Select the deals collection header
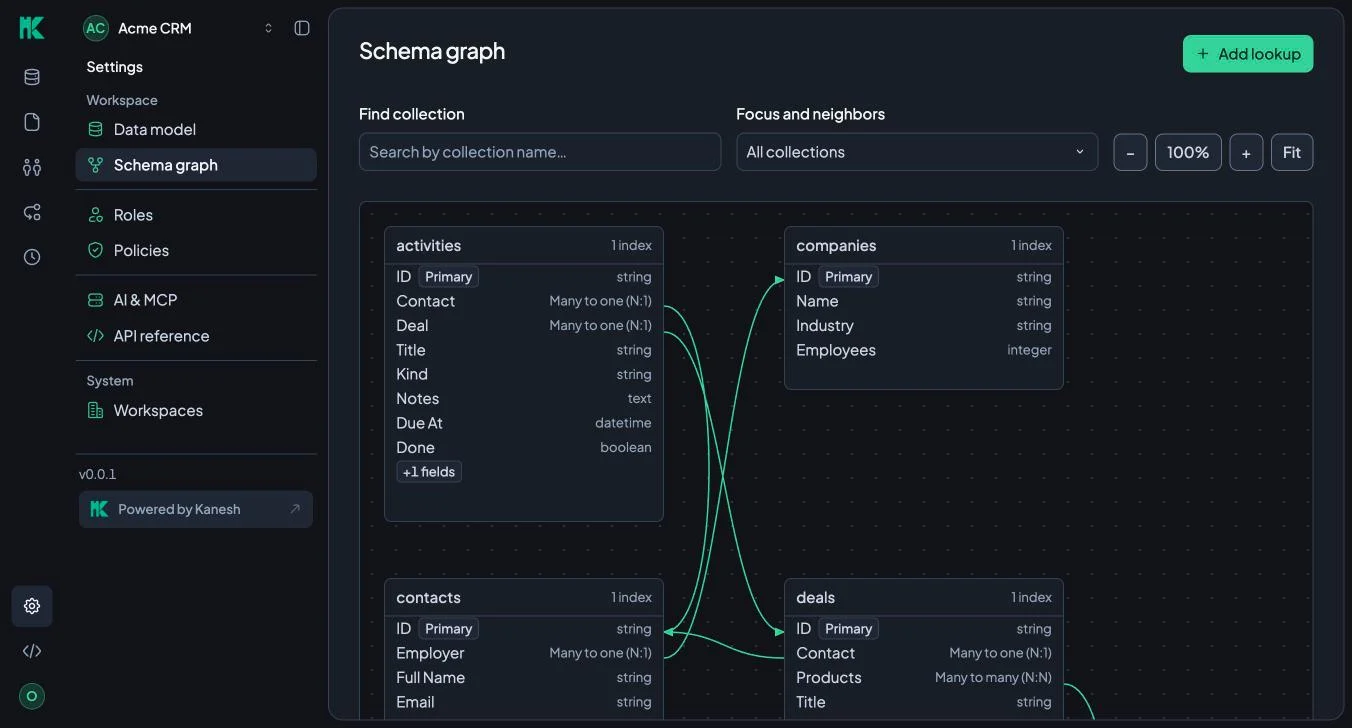1352x728 pixels. tap(924, 598)
